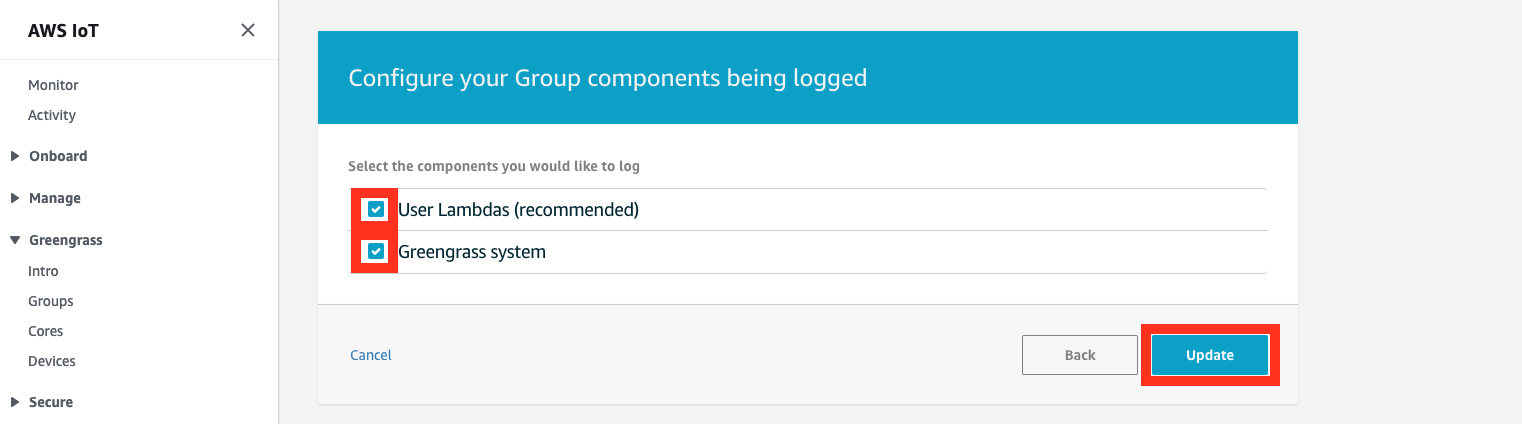Click the User Lambdas (recommended) label text
This screenshot has width=1522, height=424.
(x=518, y=210)
